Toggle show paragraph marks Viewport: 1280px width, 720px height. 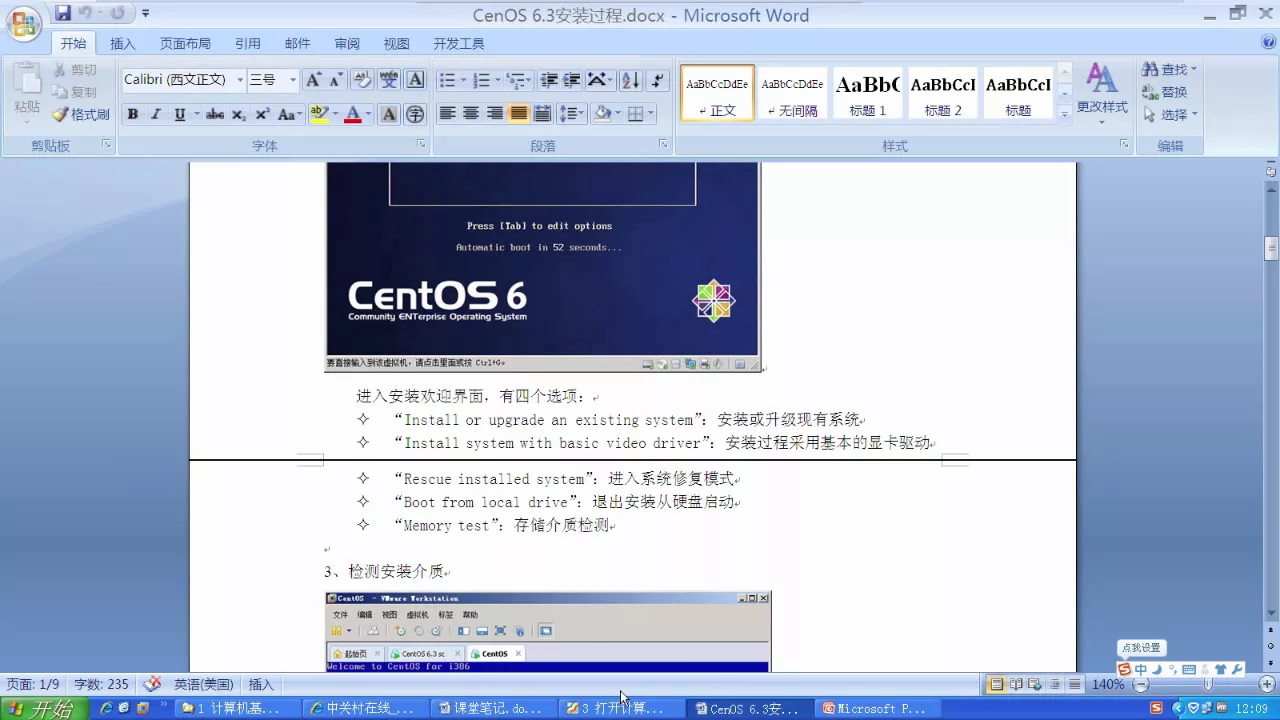[x=657, y=80]
